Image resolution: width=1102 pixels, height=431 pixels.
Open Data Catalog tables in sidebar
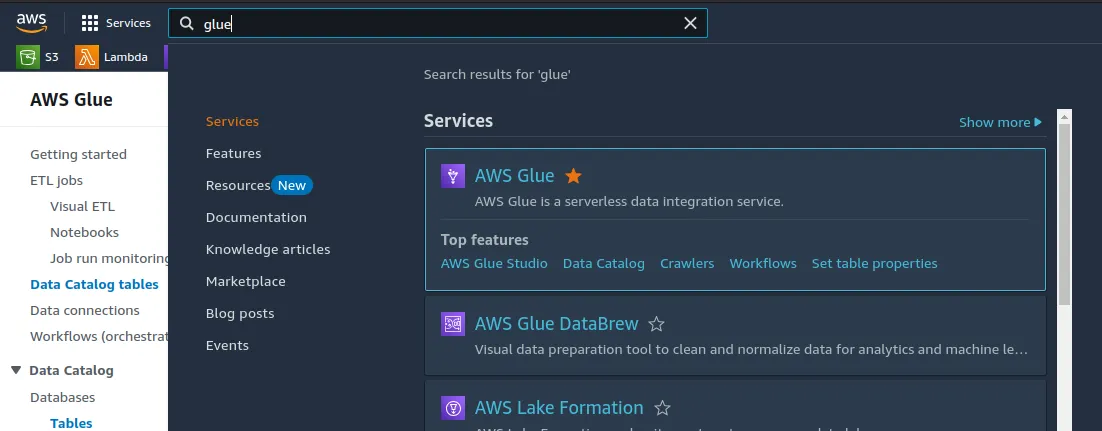[94, 284]
